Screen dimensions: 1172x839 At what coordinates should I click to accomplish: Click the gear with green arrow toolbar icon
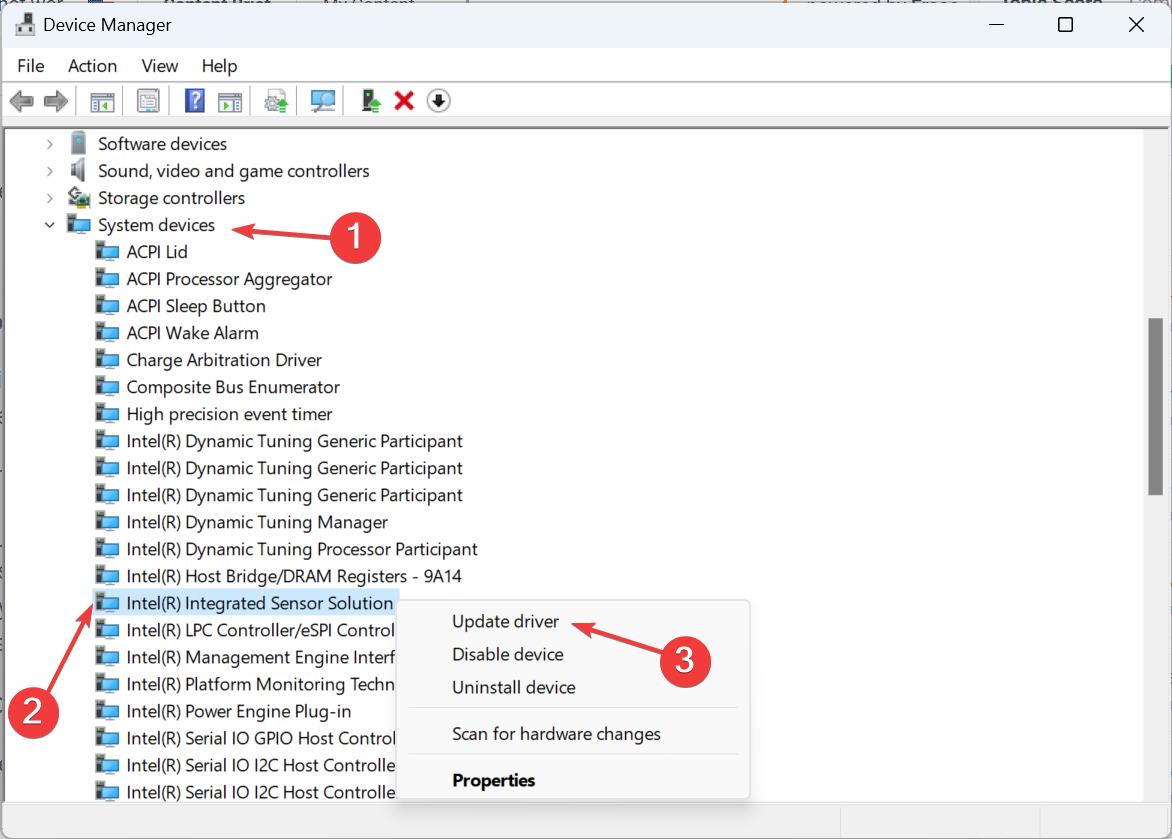pos(277,101)
